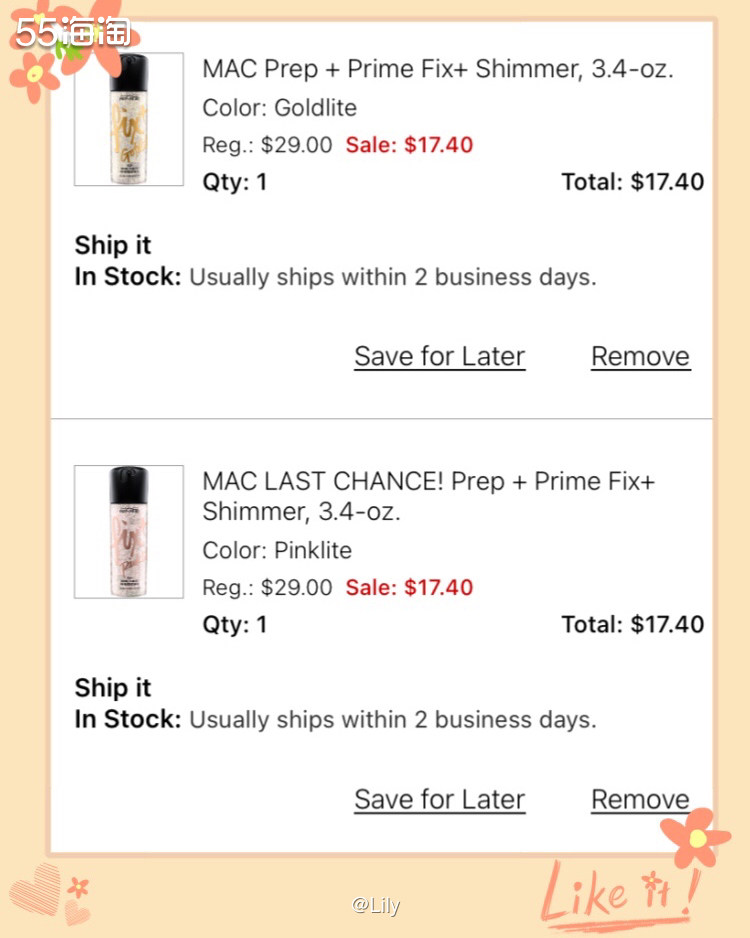Viewport: 750px width, 938px height.
Task: Open MAC Prep + Prime Fix+ Shimmer title
Action: (x=438, y=69)
